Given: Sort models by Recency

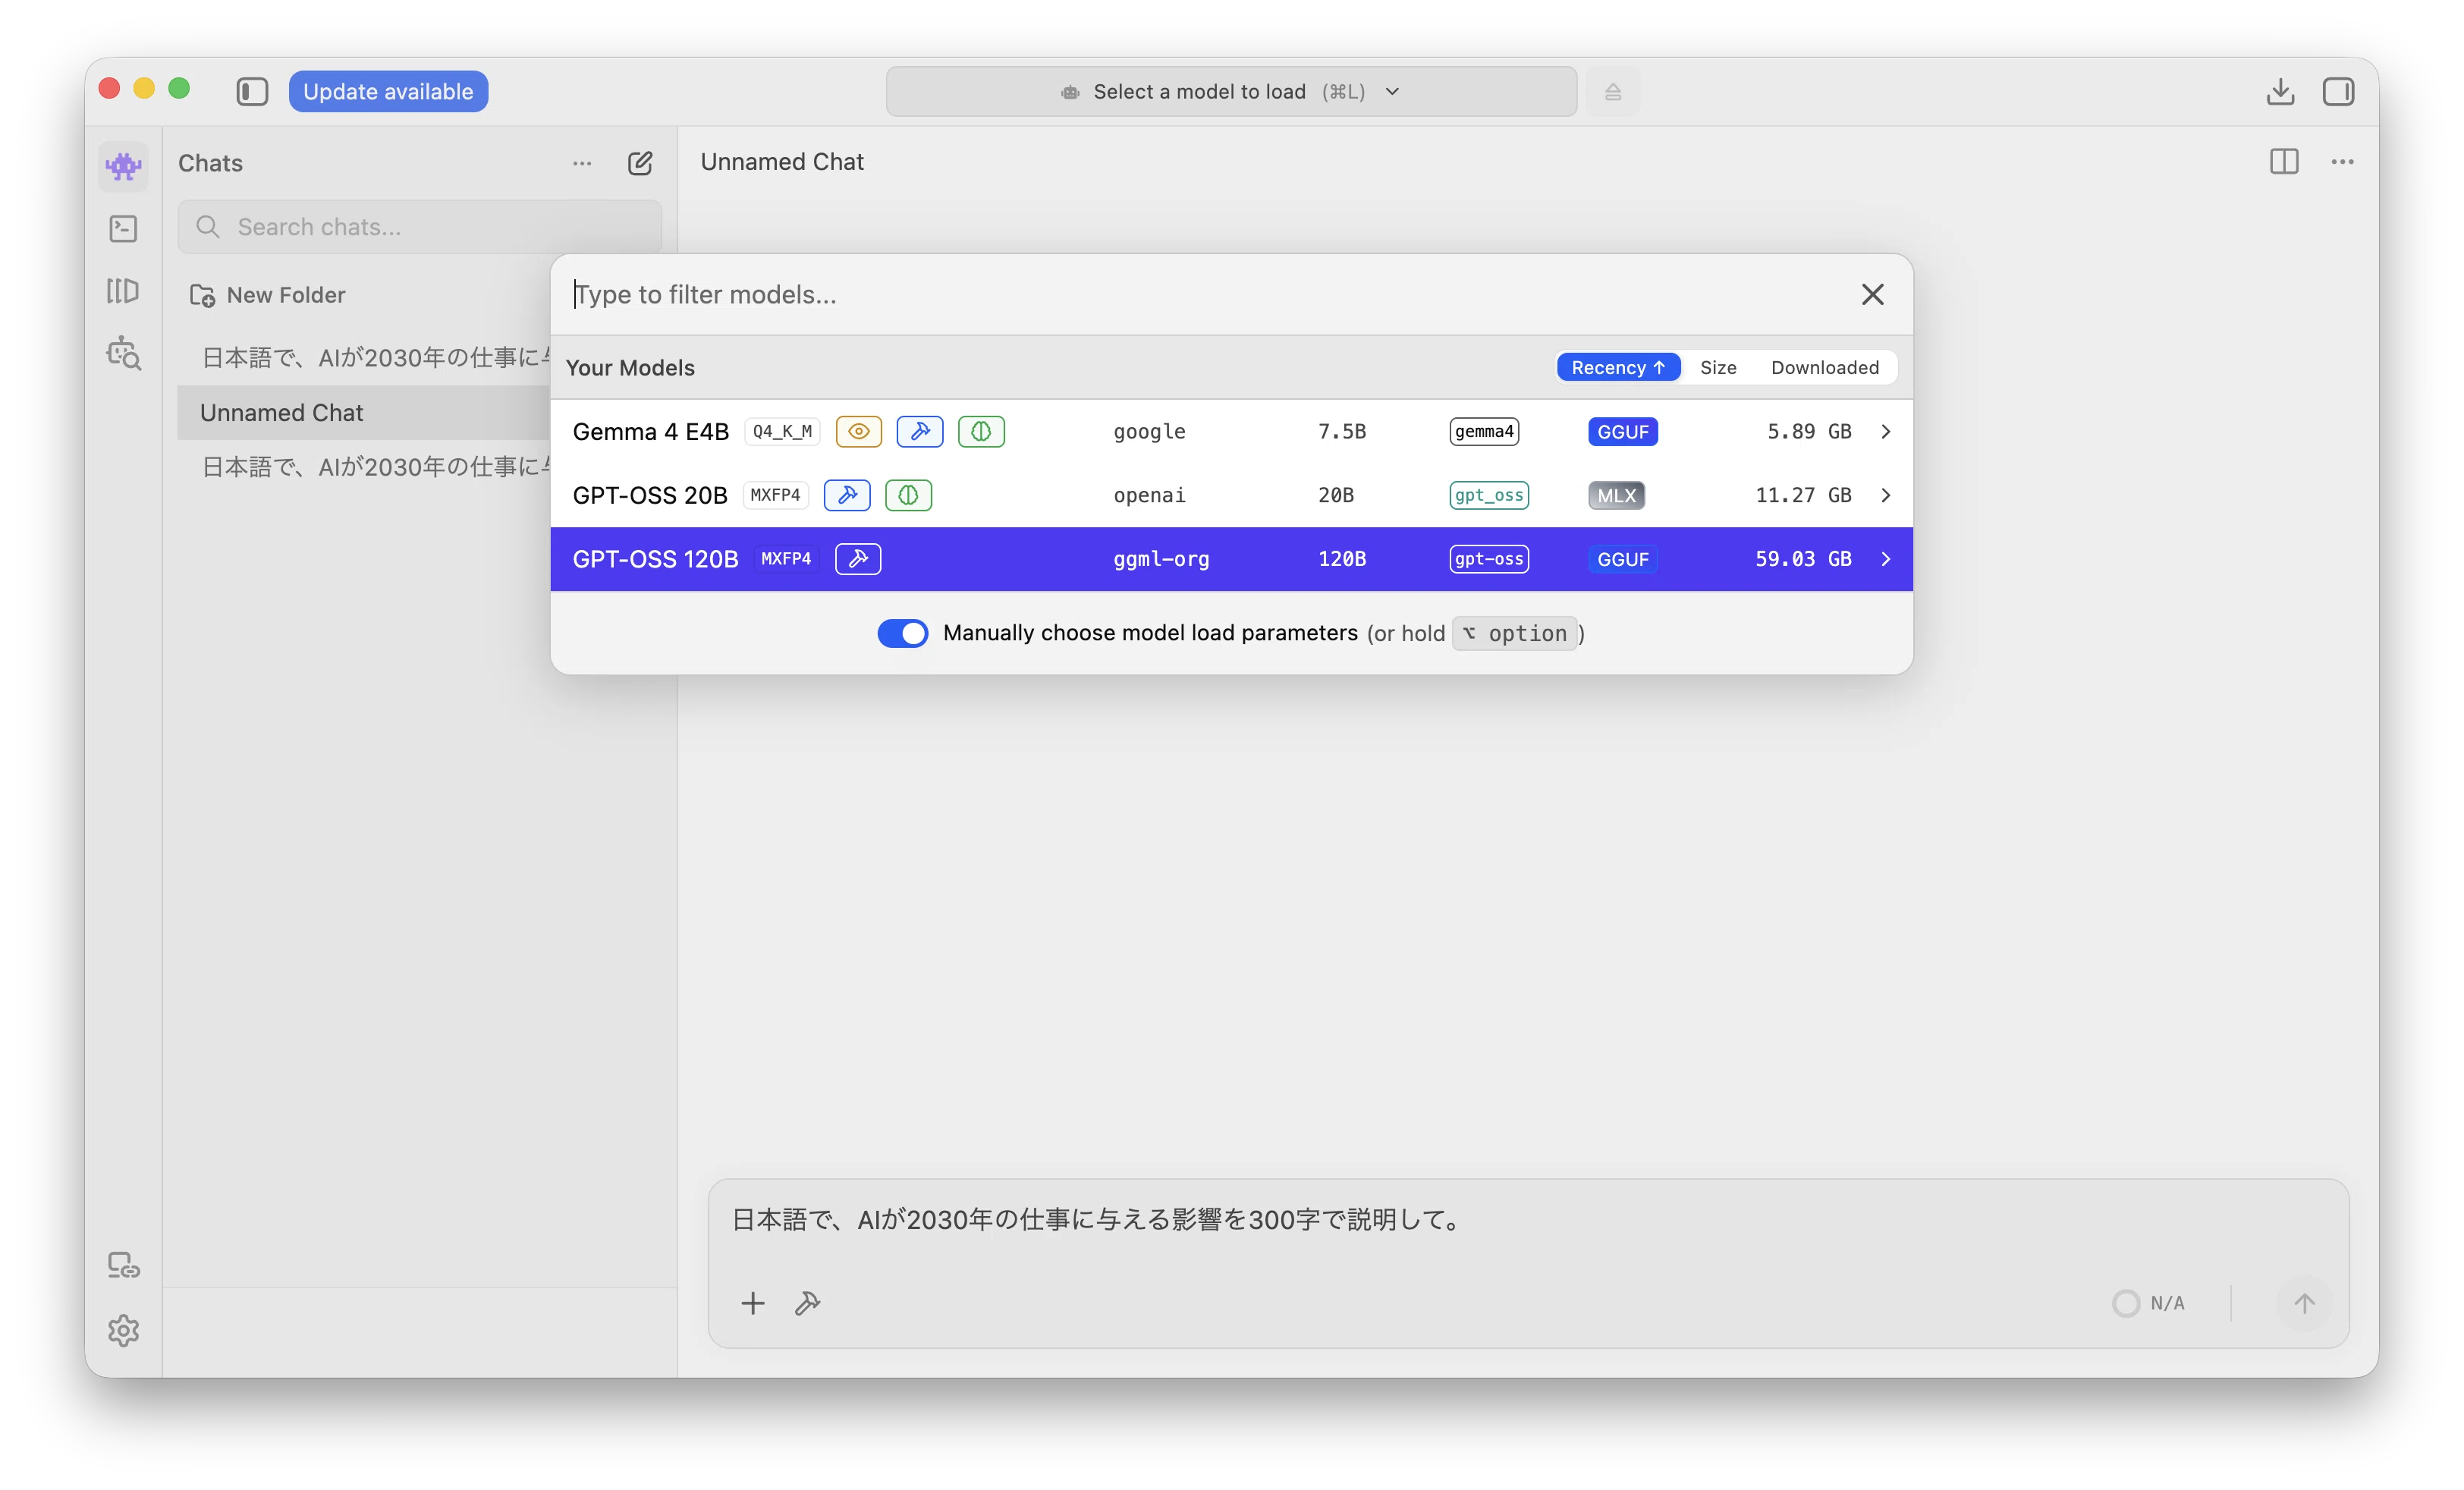Looking at the screenshot, I should coord(1618,367).
